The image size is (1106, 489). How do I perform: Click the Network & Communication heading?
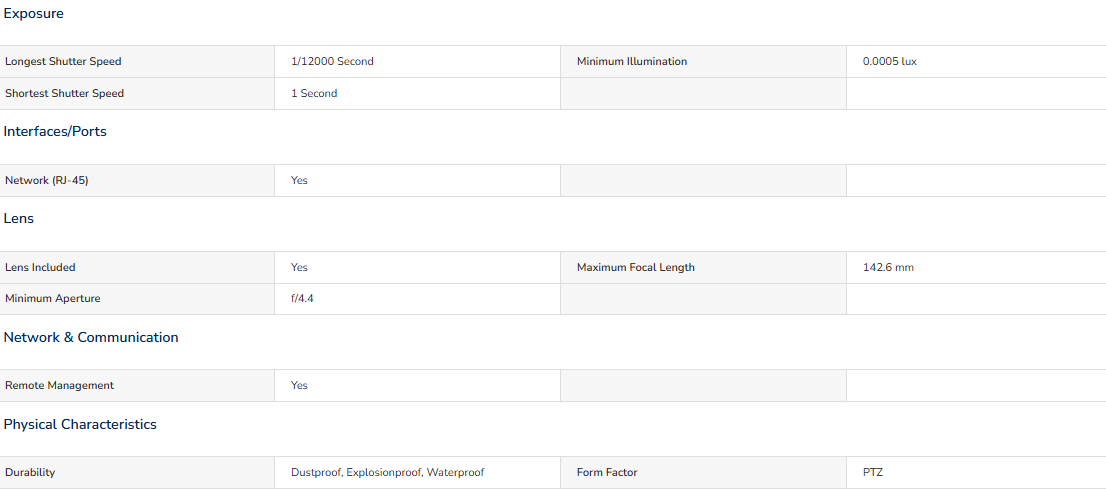click(91, 337)
